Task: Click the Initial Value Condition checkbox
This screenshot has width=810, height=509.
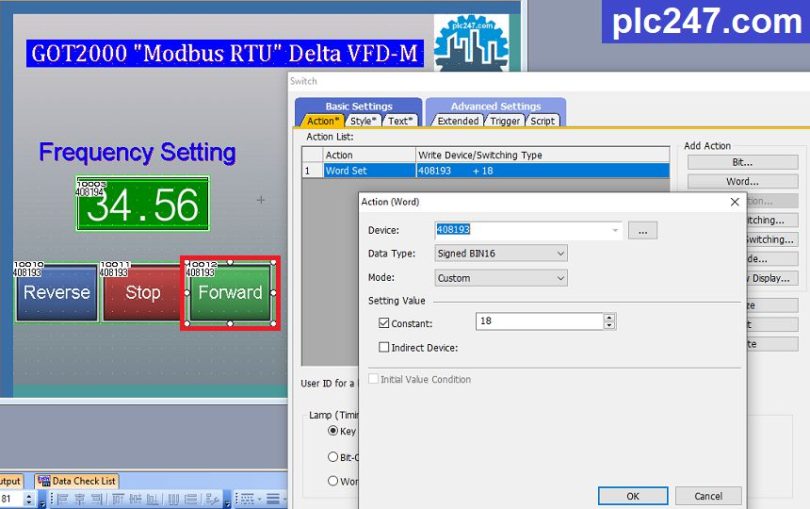Action: coord(373,379)
